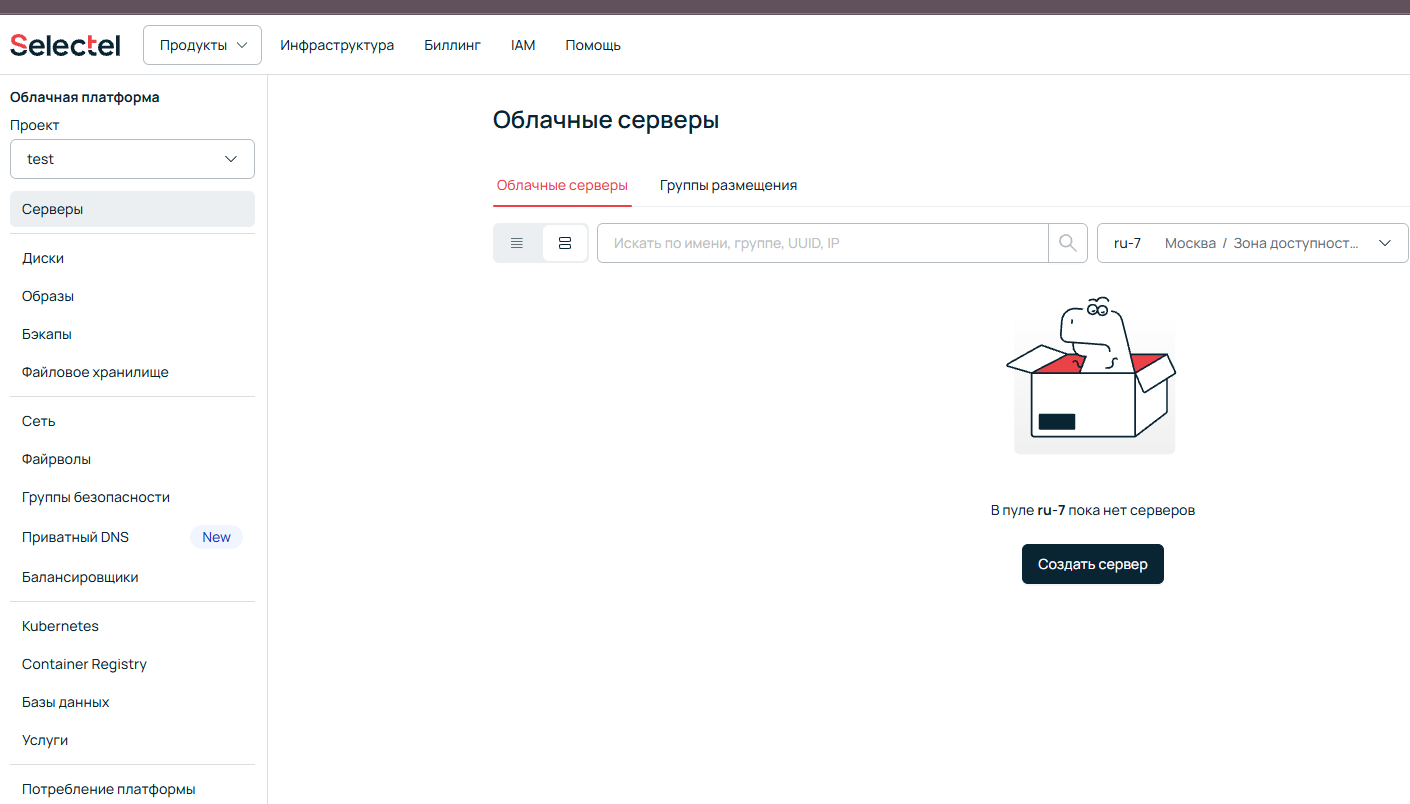Click the Selectel logo
This screenshot has height=804, width=1410.
65,45
